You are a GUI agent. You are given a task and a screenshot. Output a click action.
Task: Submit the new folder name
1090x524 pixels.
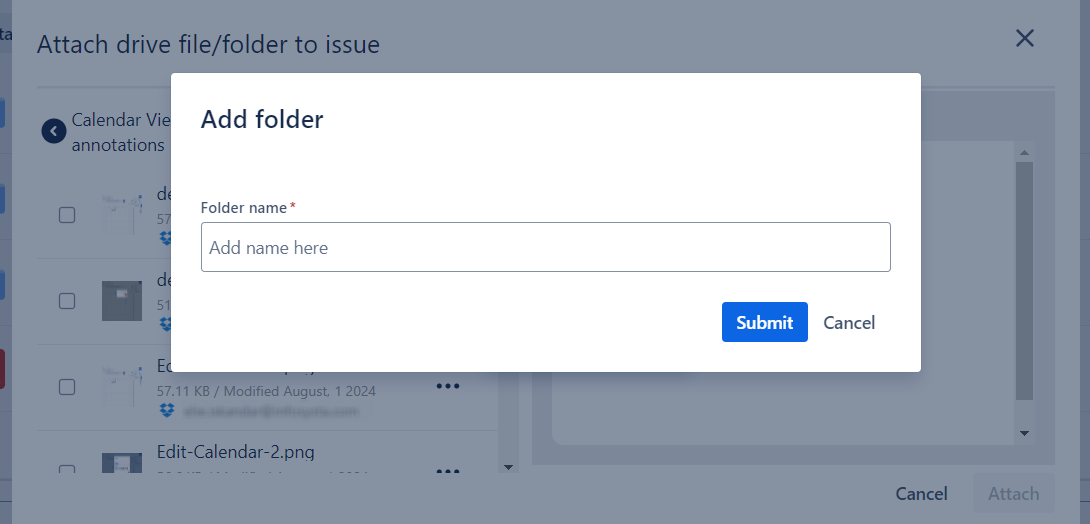764,322
